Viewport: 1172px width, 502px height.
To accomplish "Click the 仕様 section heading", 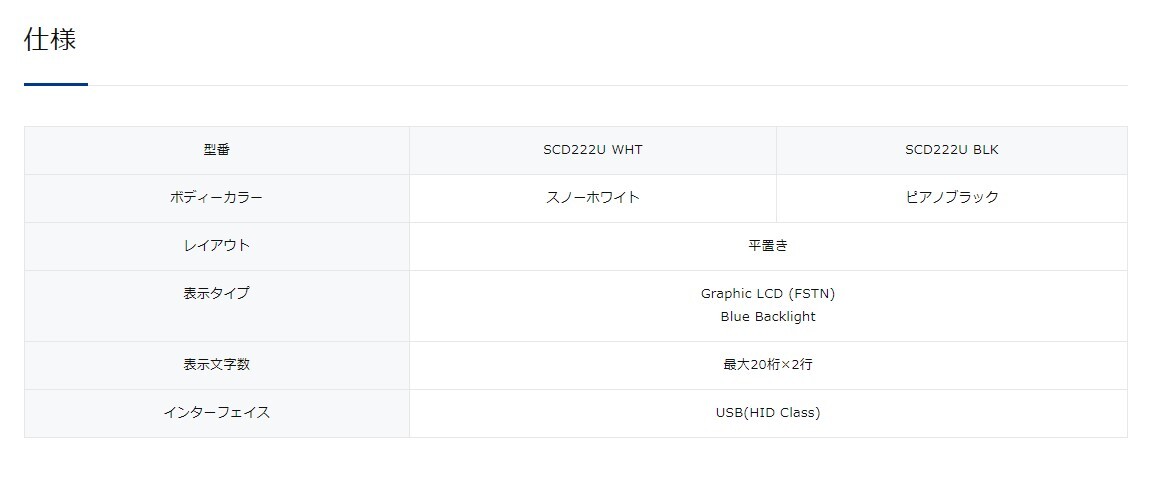I will click(50, 40).
